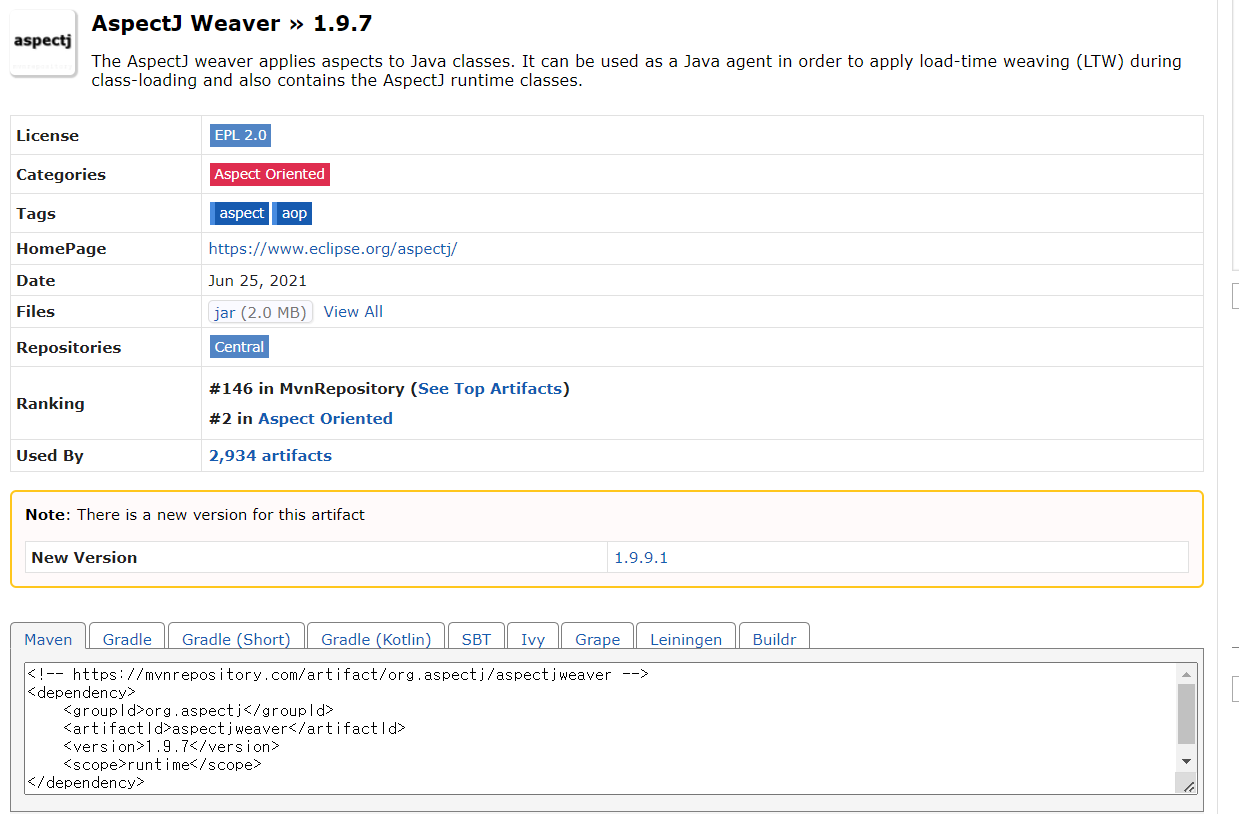This screenshot has height=814, width=1239.
Task: Open the View All files link
Action: tap(353, 312)
